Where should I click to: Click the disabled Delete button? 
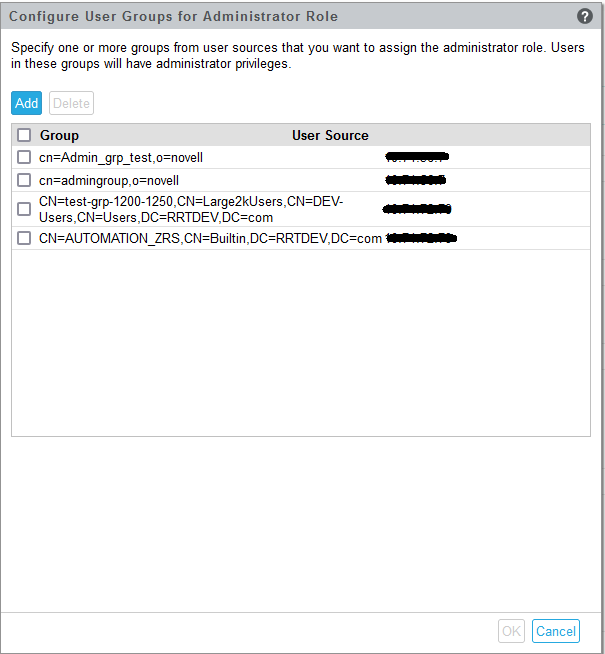point(71,103)
